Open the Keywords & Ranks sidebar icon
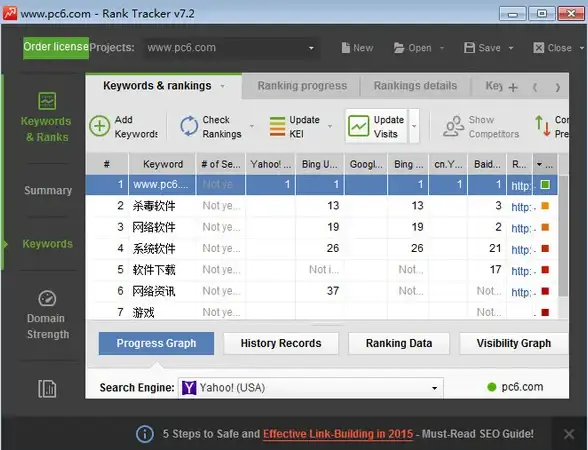 tap(47, 101)
